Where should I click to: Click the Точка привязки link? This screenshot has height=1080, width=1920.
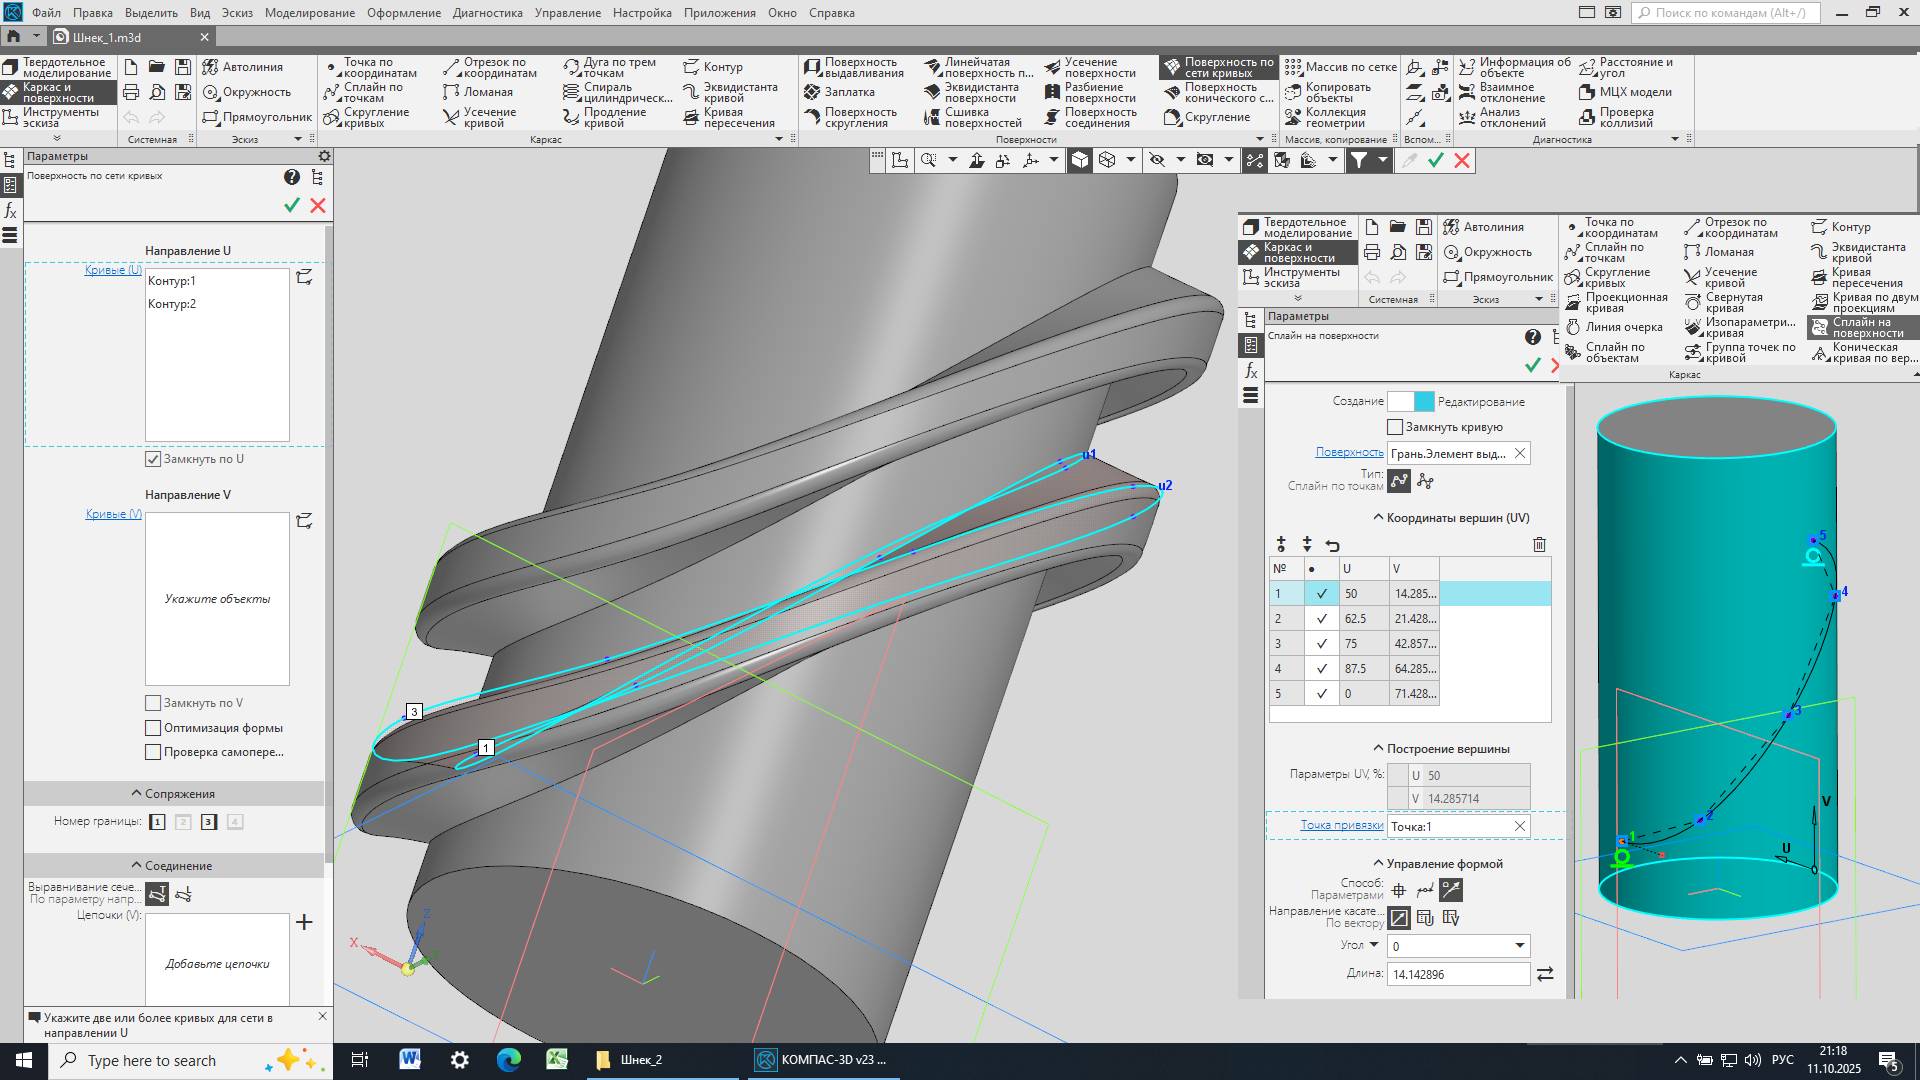tap(1341, 825)
